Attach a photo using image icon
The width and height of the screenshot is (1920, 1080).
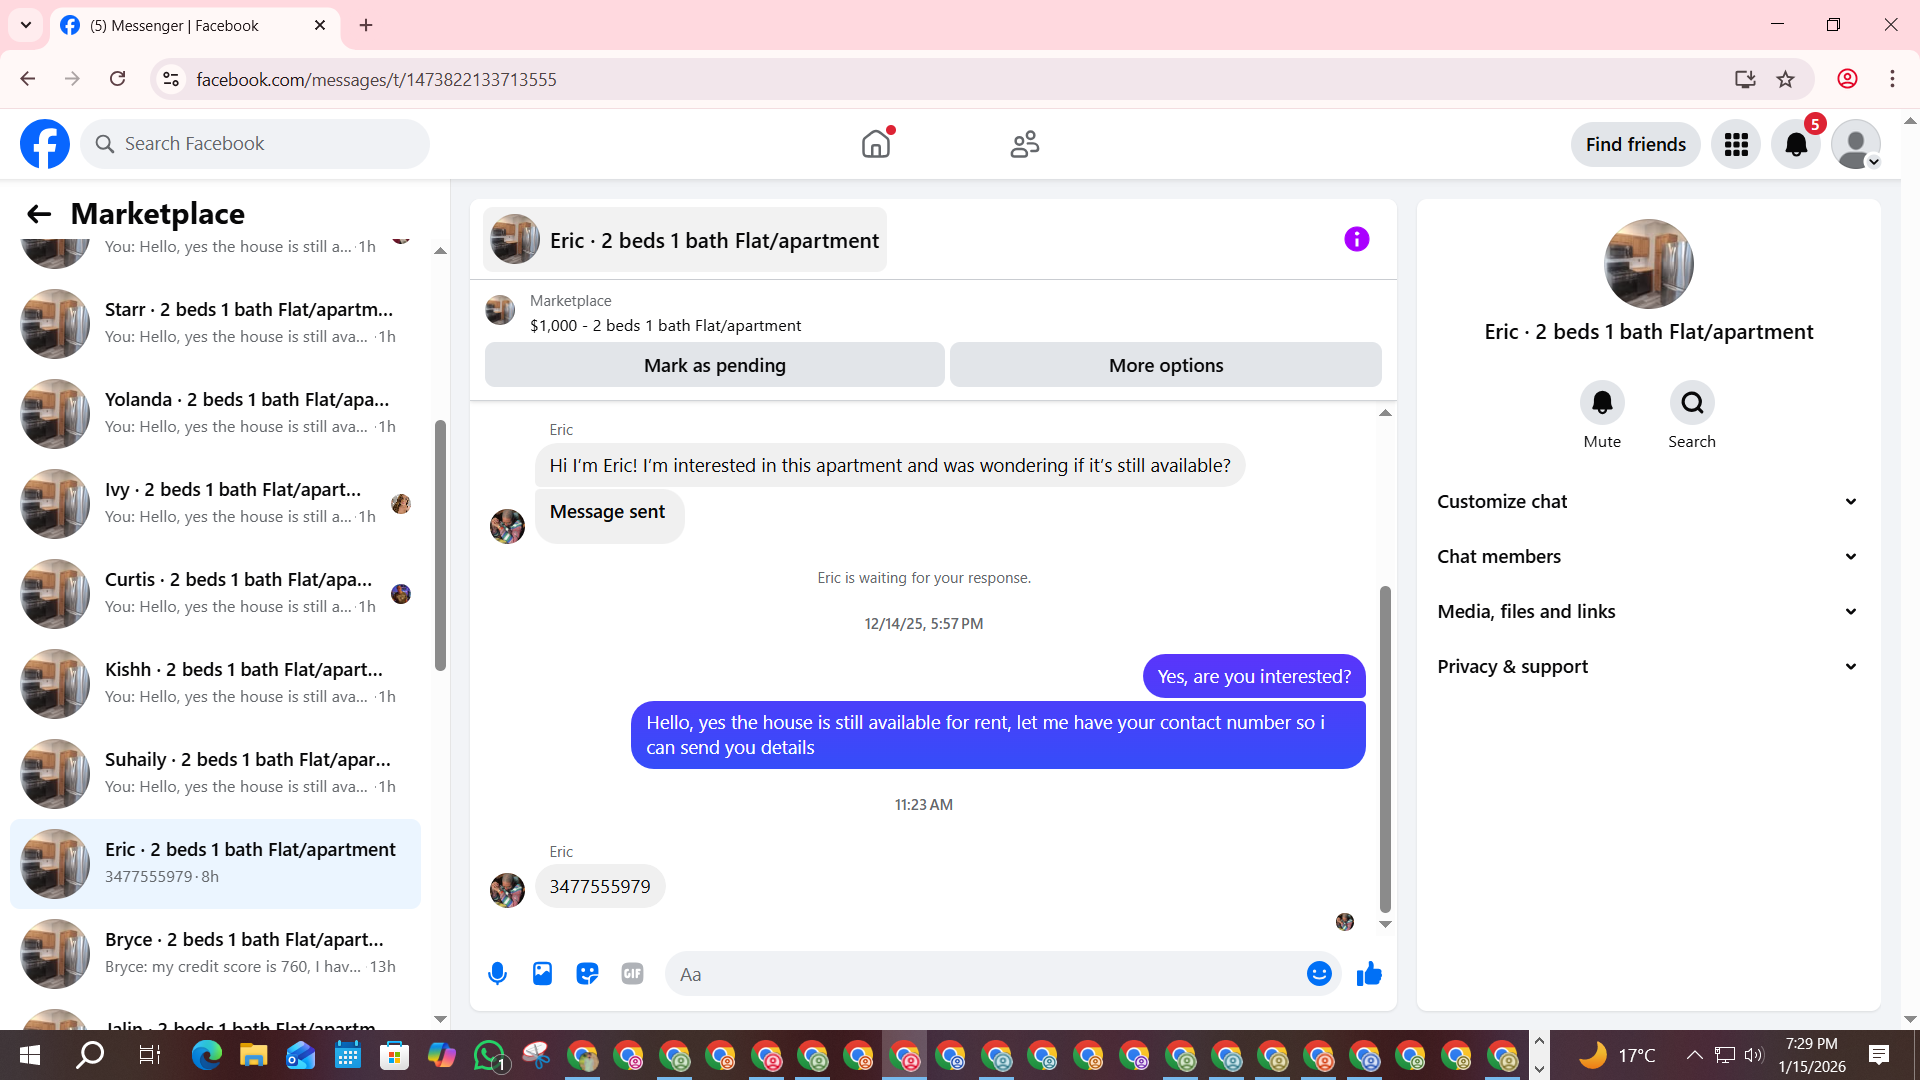click(x=542, y=974)
